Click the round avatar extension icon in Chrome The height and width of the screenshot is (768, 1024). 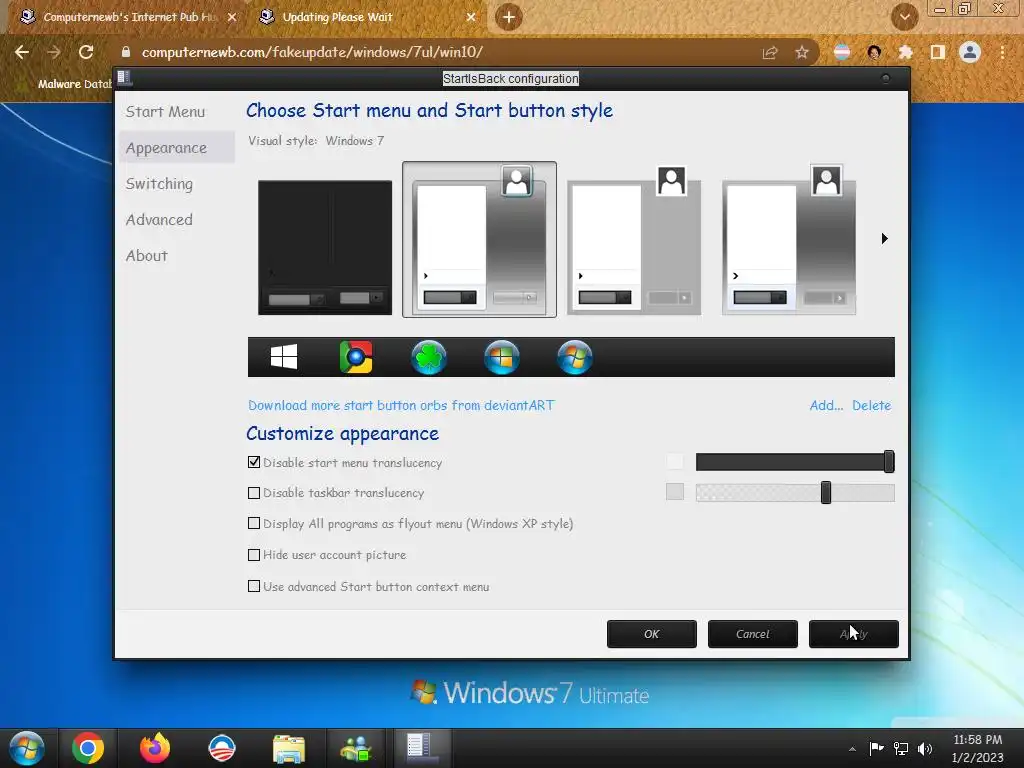point(874,52)
